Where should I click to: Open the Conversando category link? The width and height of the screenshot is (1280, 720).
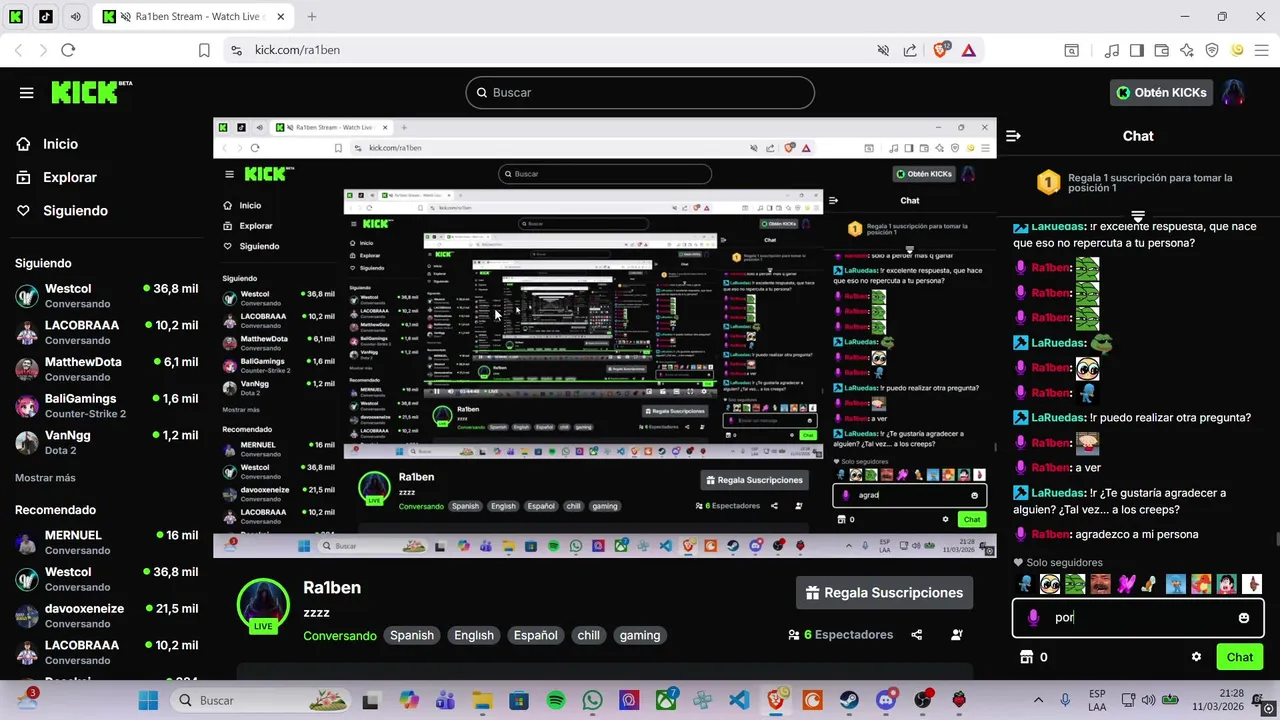click(x=340, y=635)
